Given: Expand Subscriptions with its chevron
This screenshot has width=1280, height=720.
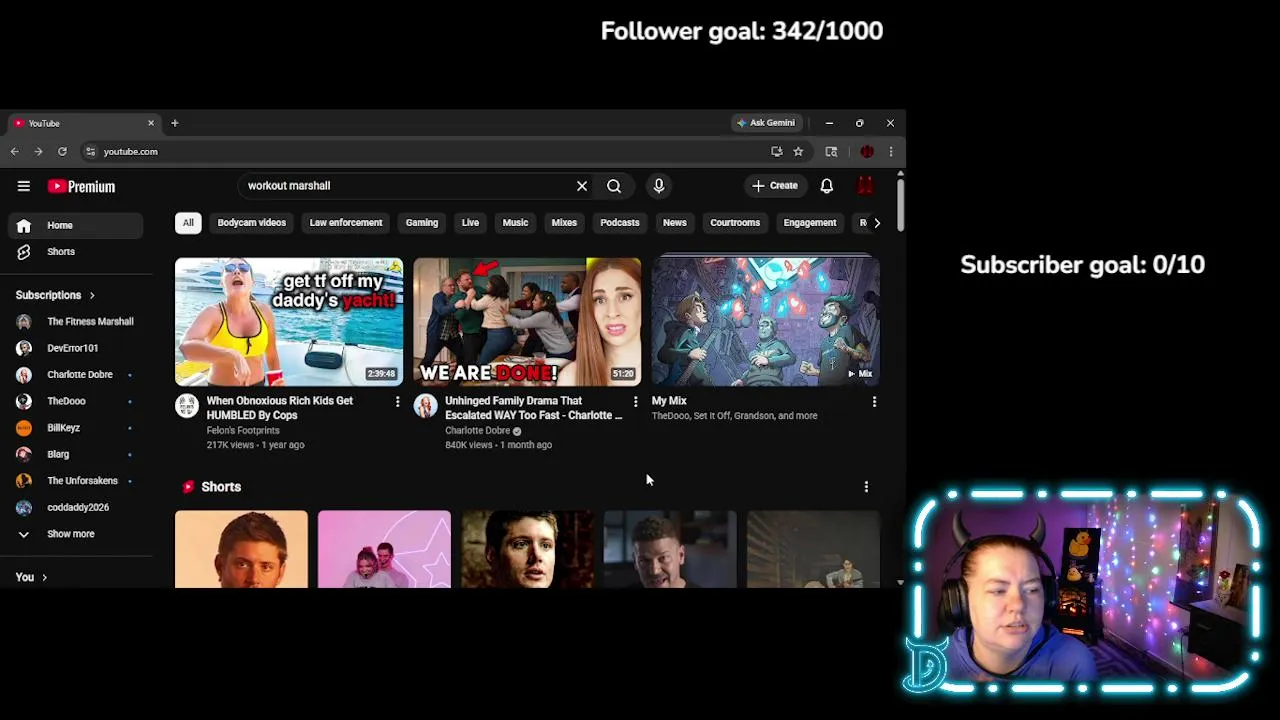Looking at the screenshot, I should [x=92, y=296].
